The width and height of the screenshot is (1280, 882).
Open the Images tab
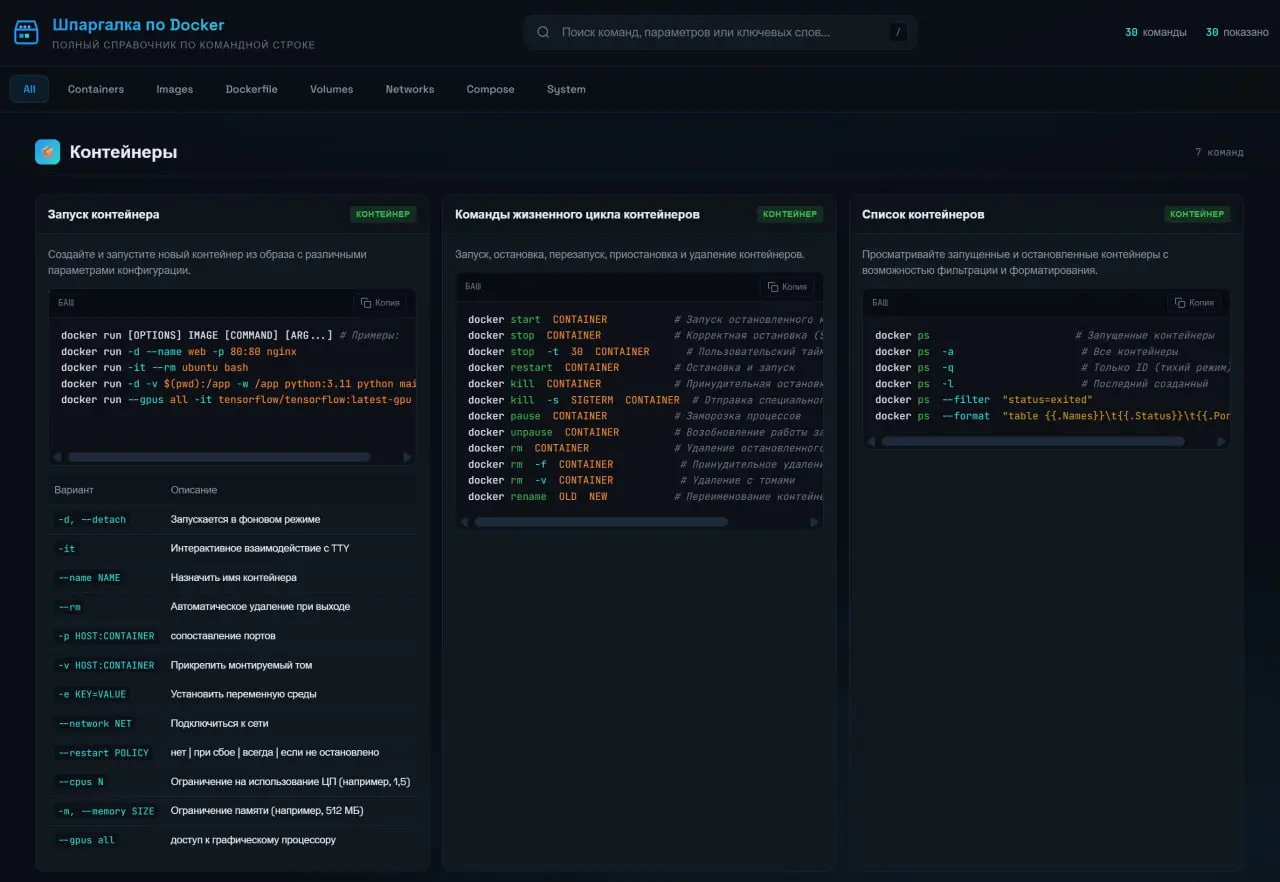click(175, 89)
